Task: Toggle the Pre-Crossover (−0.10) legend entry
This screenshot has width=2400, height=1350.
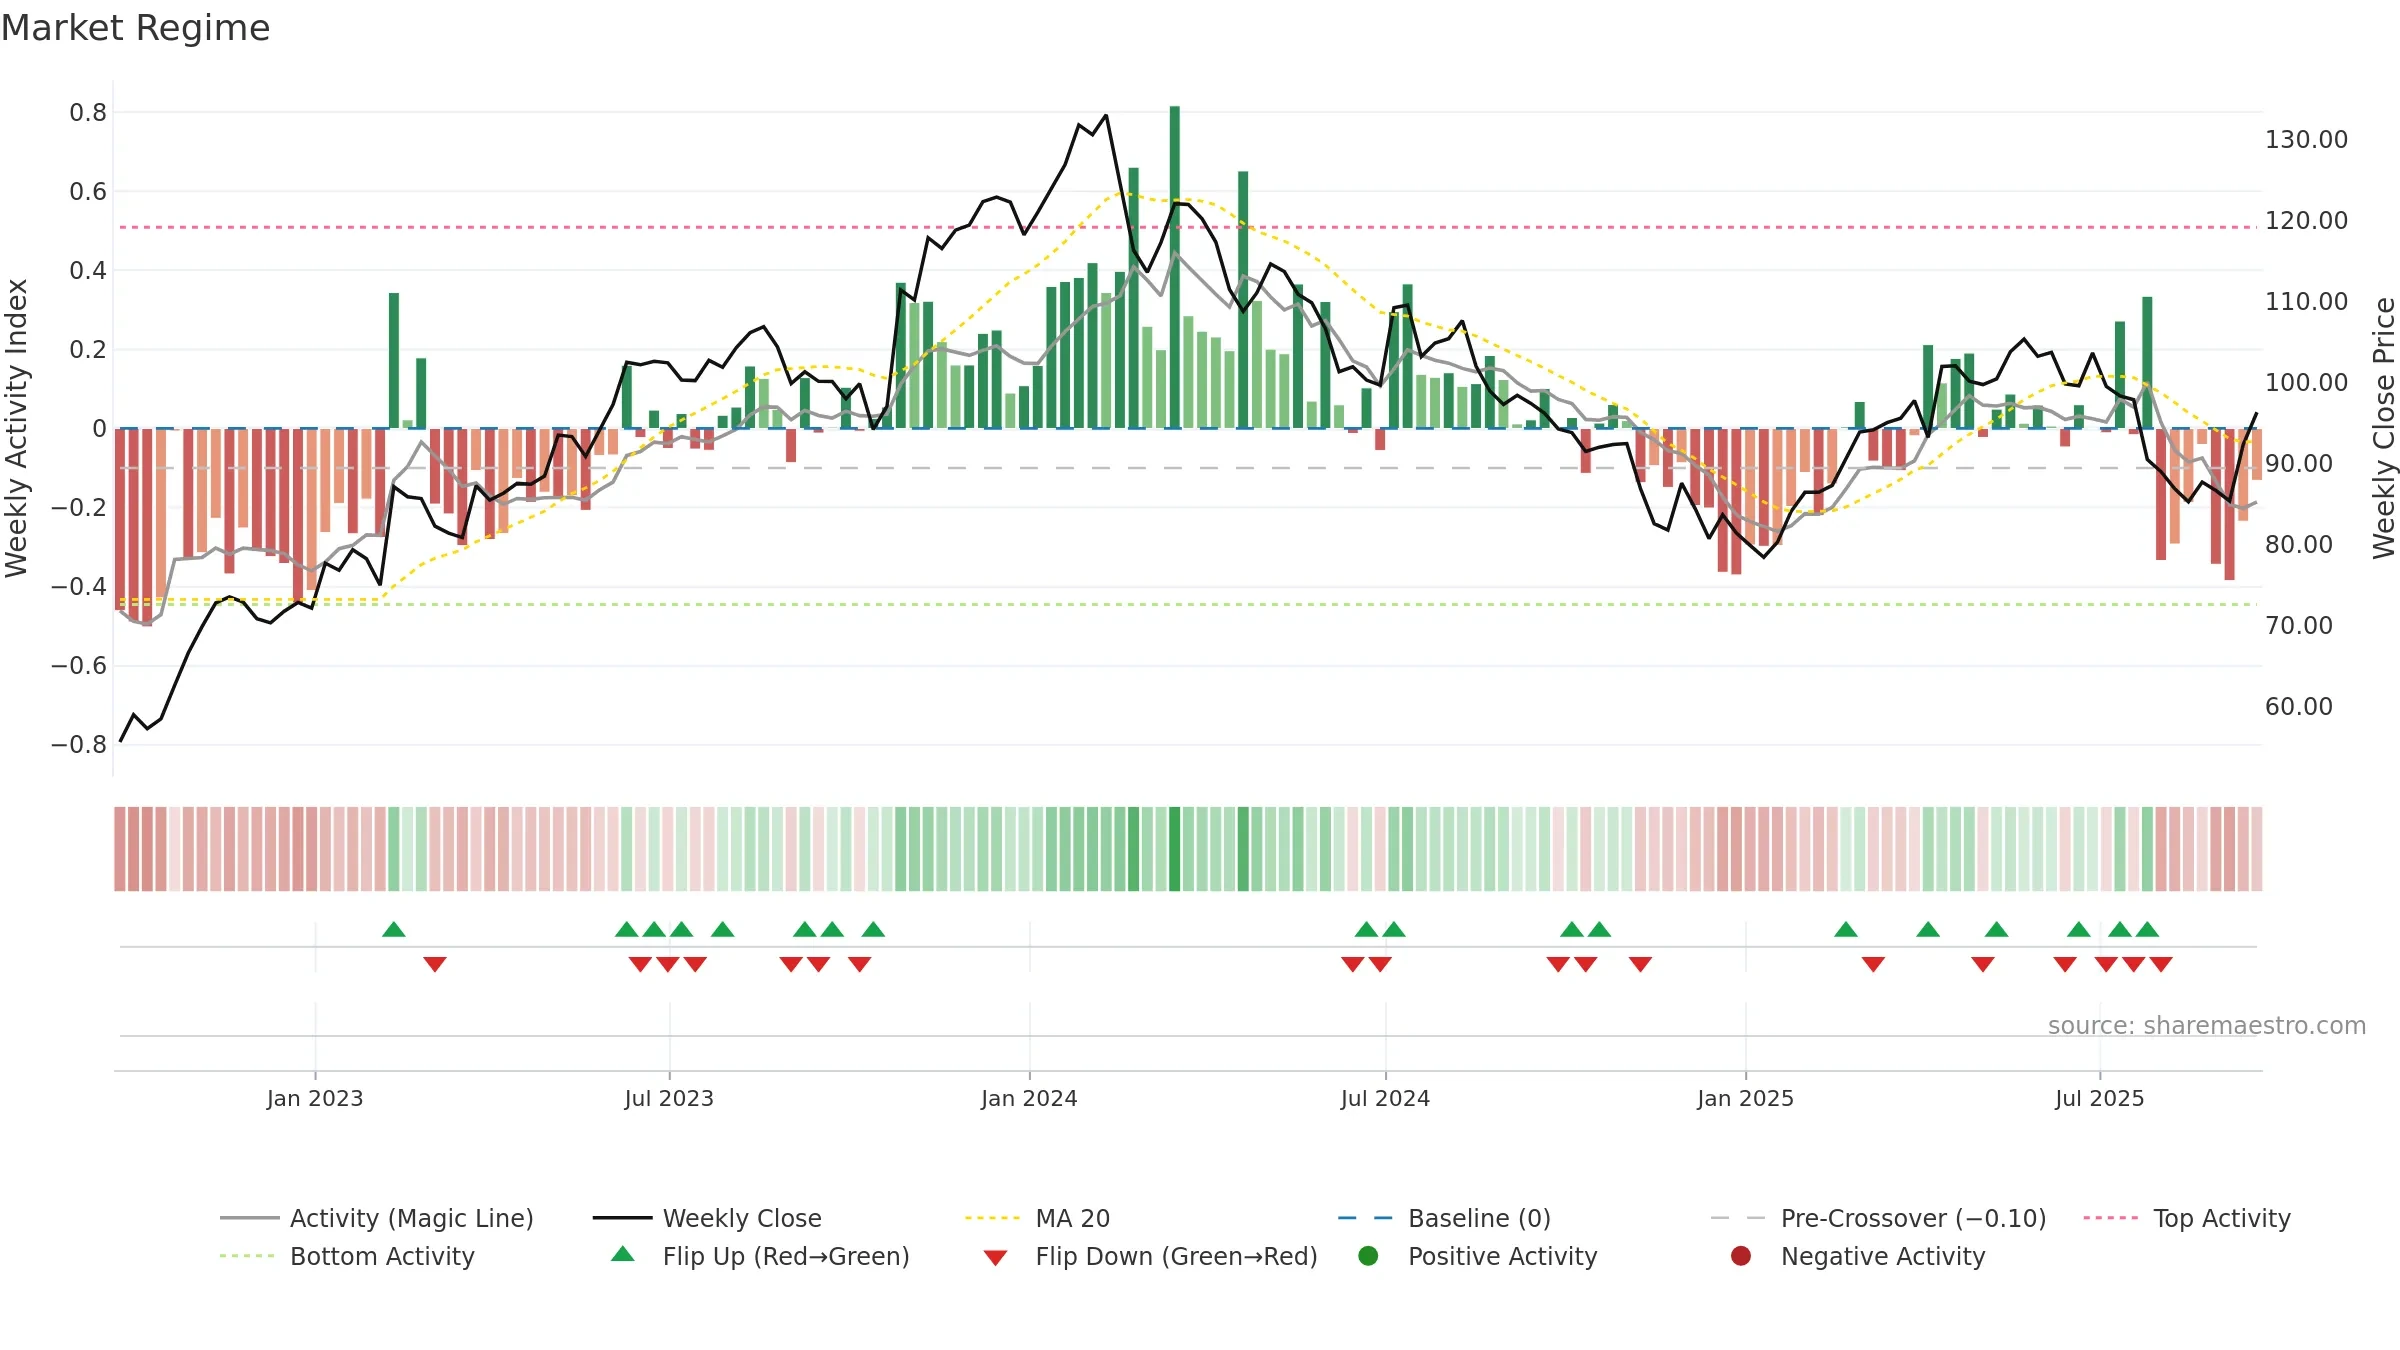Action: coord(1878,1218)
